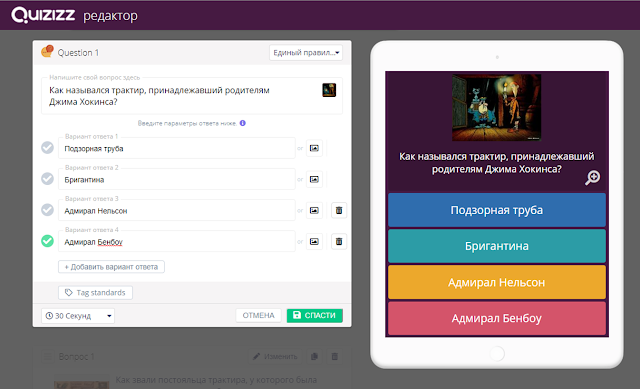Delete Вопрос 1 in background list
640x389 pixels.
click(x=335, y=356)
